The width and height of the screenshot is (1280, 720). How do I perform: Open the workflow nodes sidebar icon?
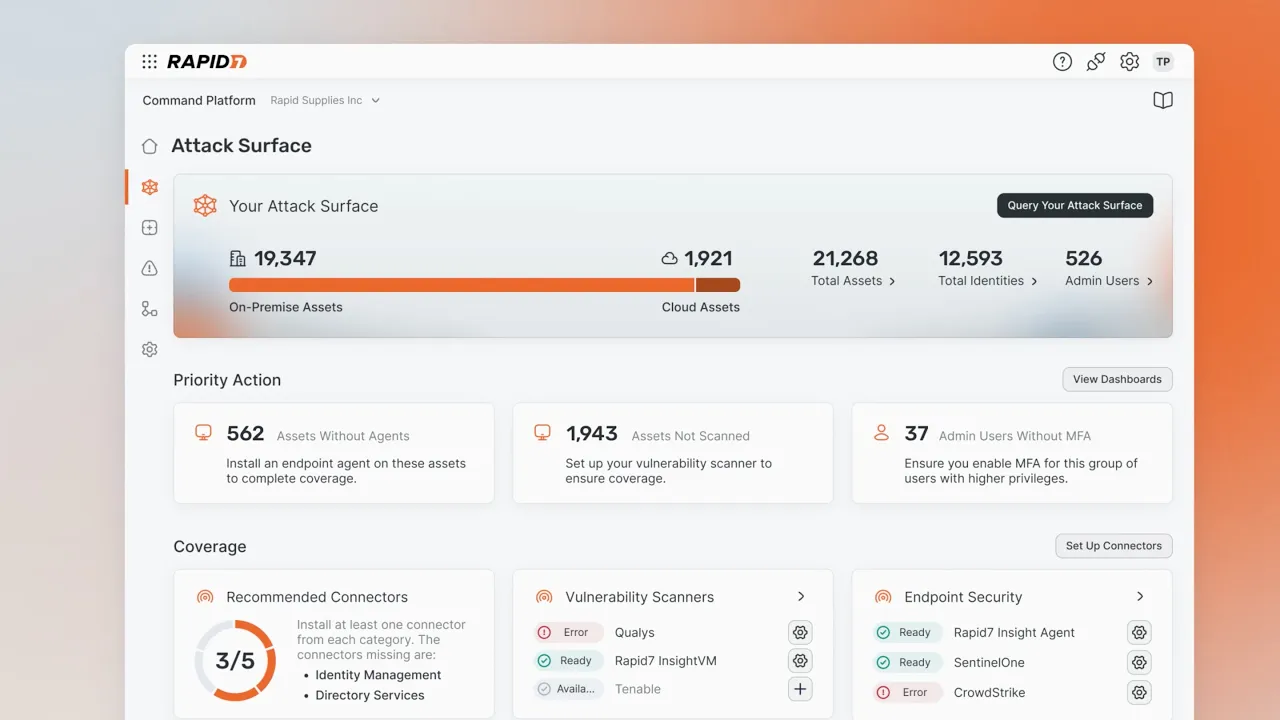[x=149, y=309]
